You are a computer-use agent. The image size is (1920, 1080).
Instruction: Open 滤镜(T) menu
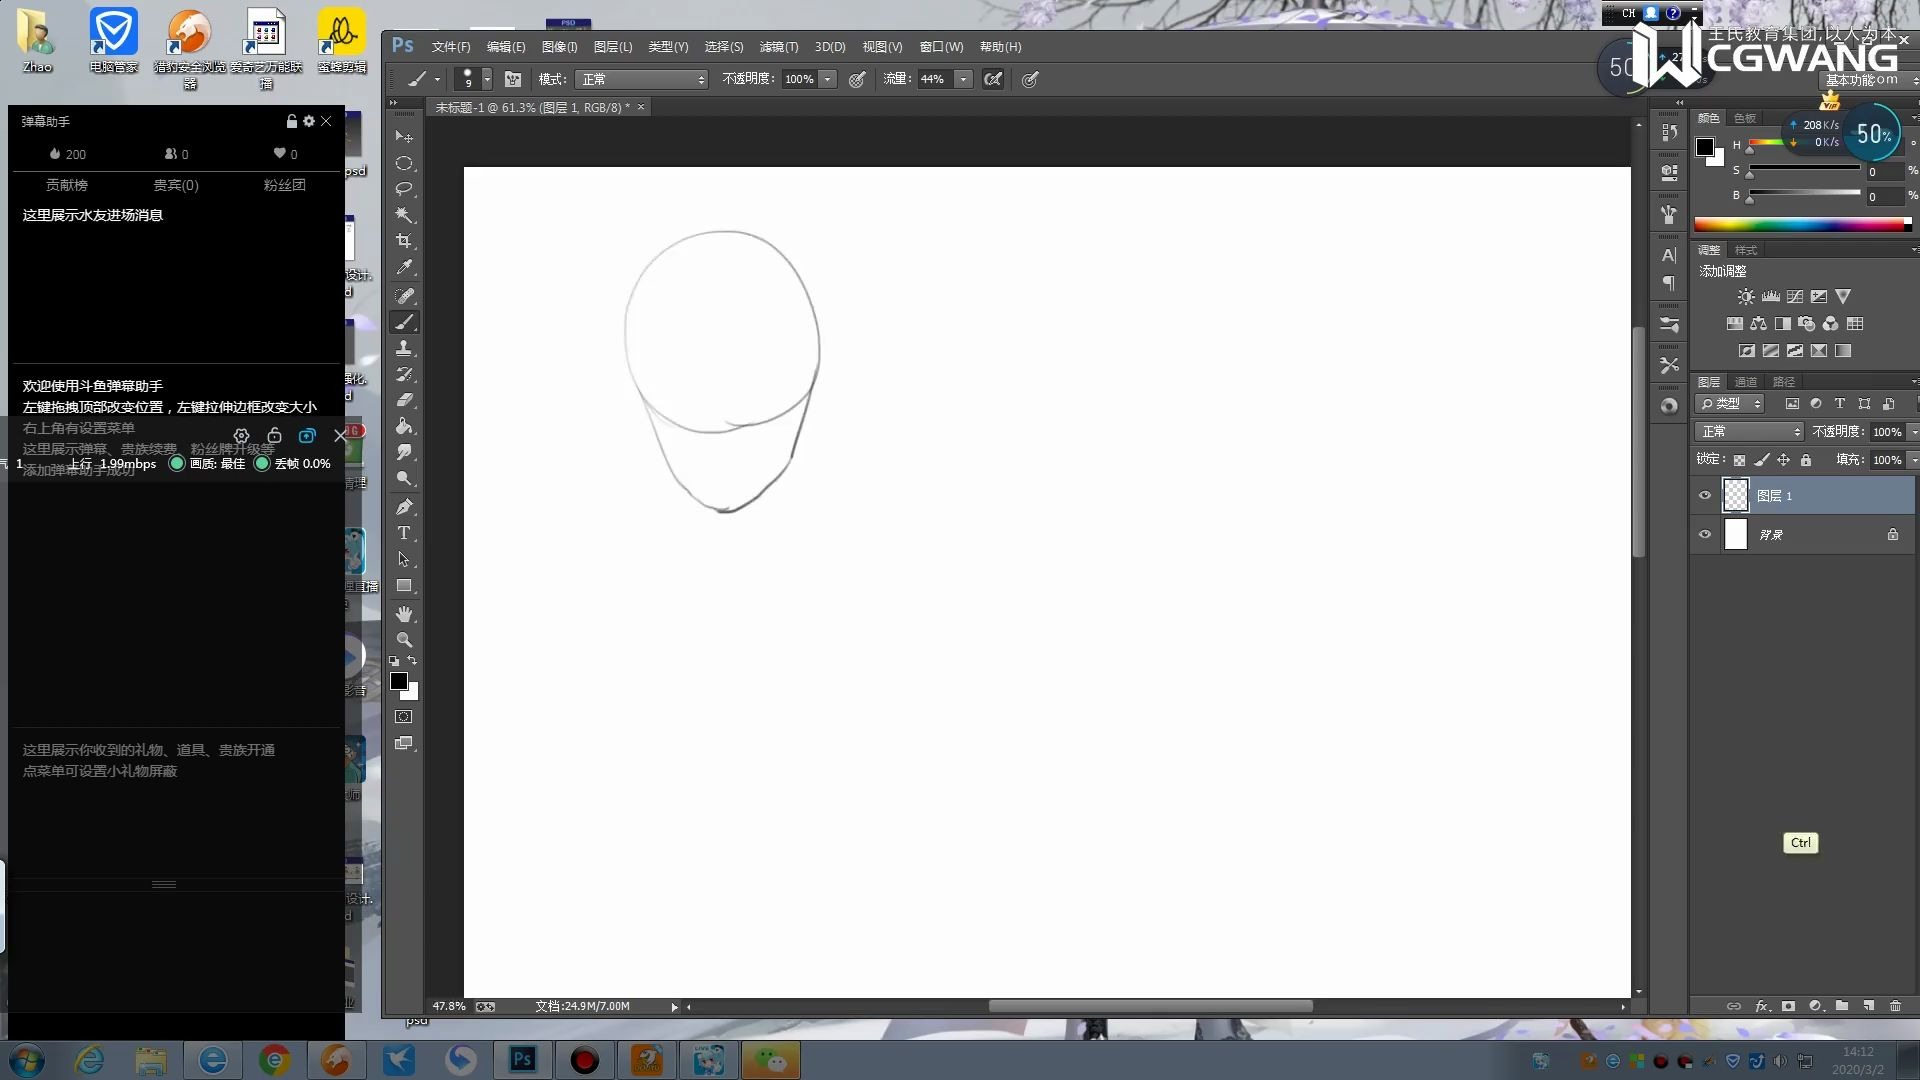(x=779, y=47)
